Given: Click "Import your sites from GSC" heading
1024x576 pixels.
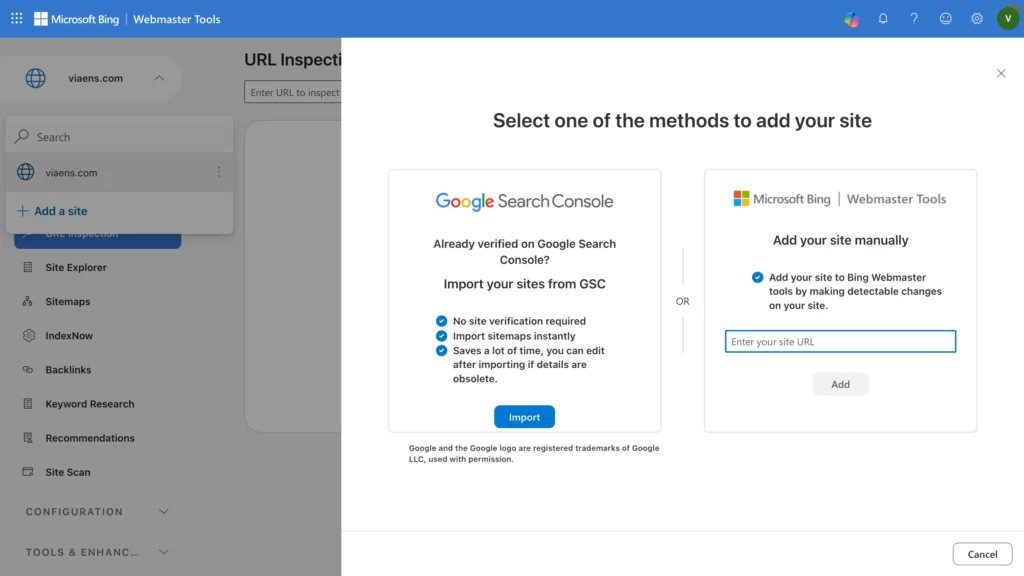Looking at the screenshot, I should tap(524, 284).
